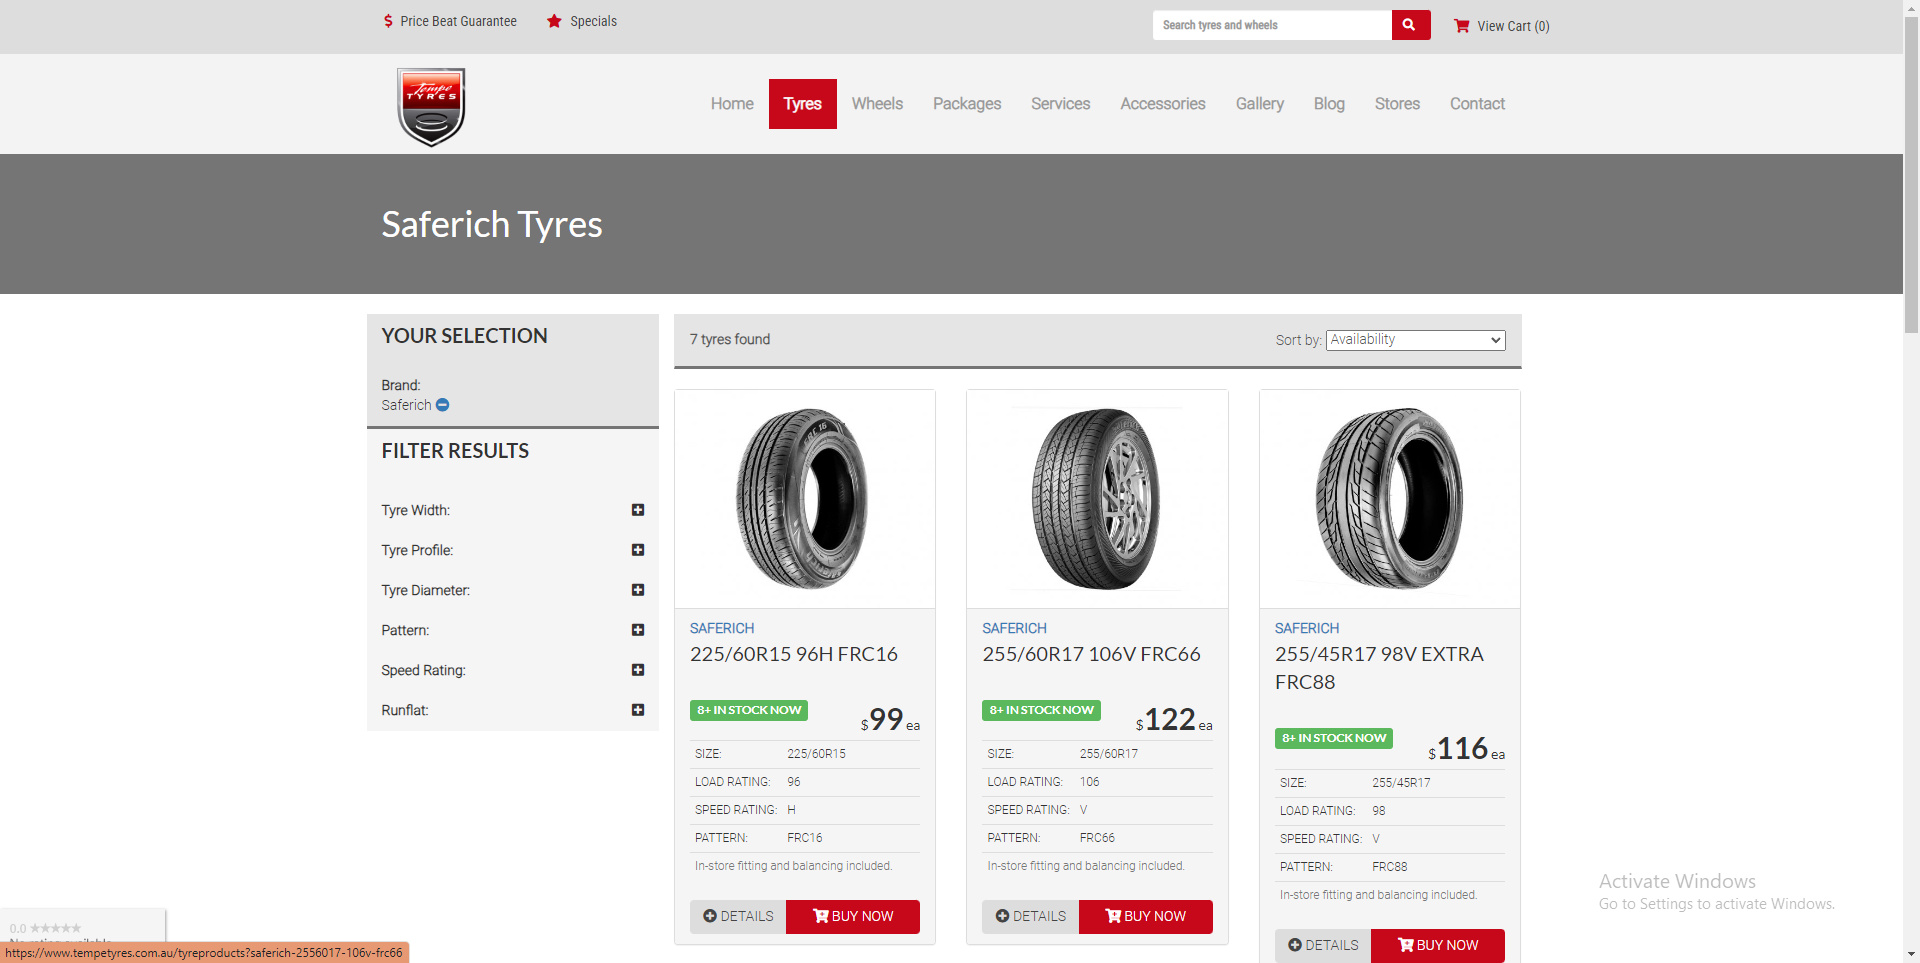This screenshot has width=1920, height=963.
Task: Open the Price Beat Guarantee link
Action: (x=450, y=21)
